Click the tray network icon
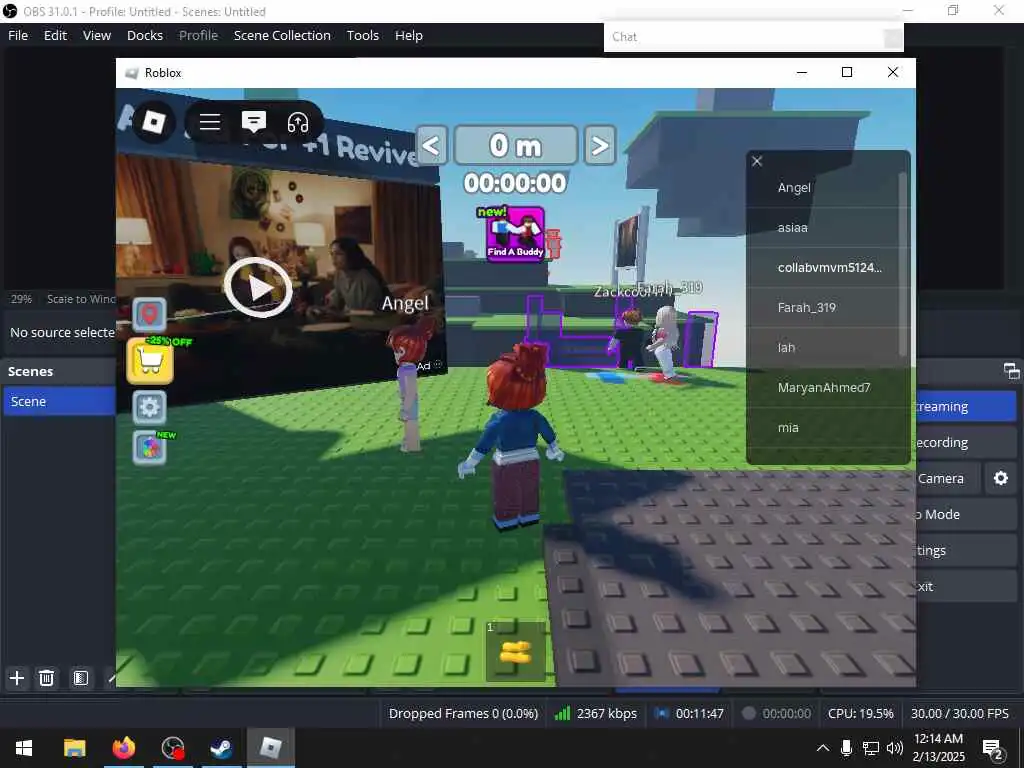This screenshot has height=768, width=1024. [x=871, y=748]
